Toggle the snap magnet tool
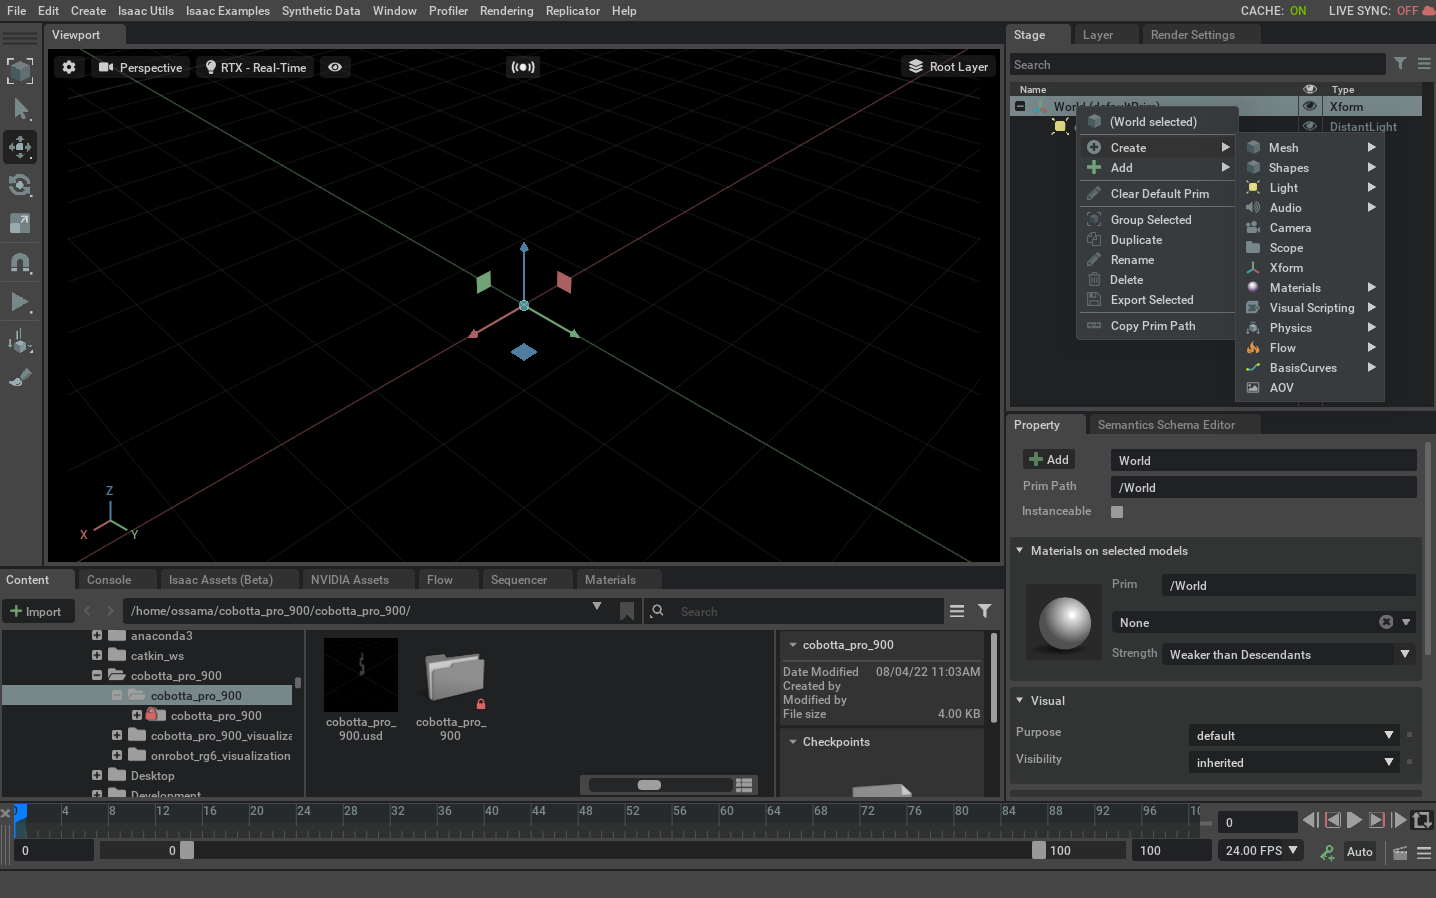This screenshot has width=1436, height=898. click(x=20, y=263)
